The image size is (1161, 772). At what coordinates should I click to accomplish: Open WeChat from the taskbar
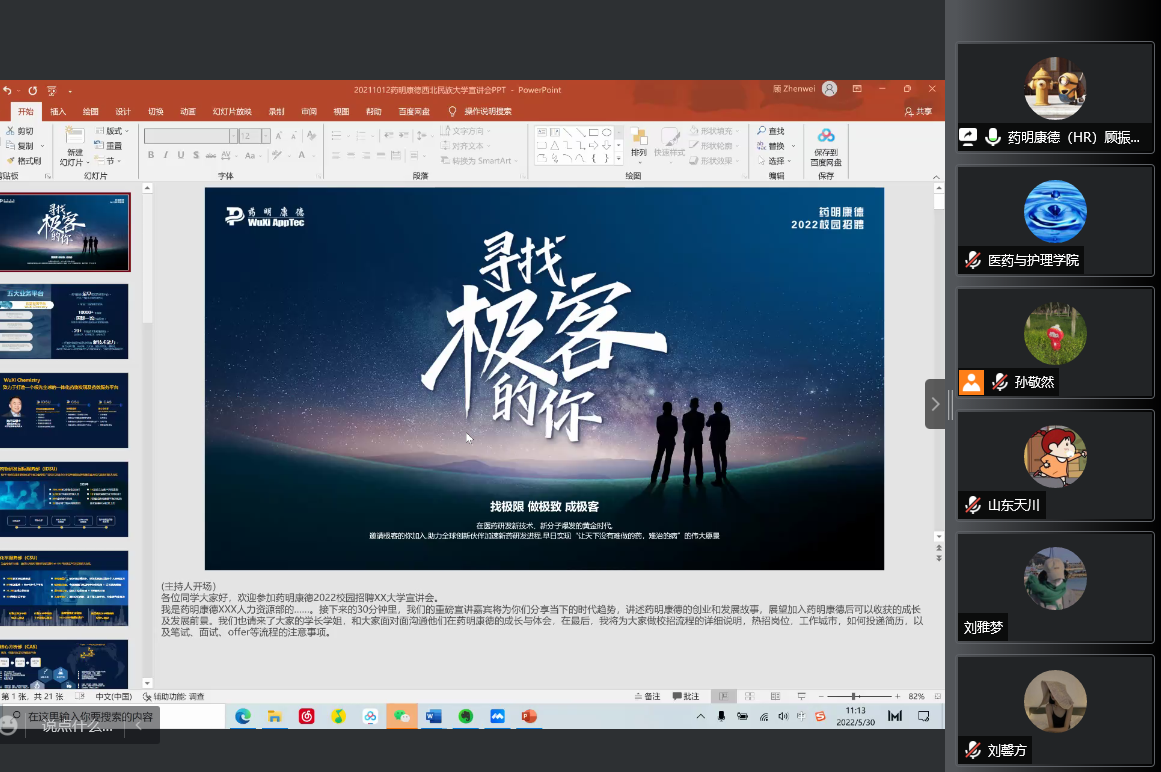pos(402,716)
